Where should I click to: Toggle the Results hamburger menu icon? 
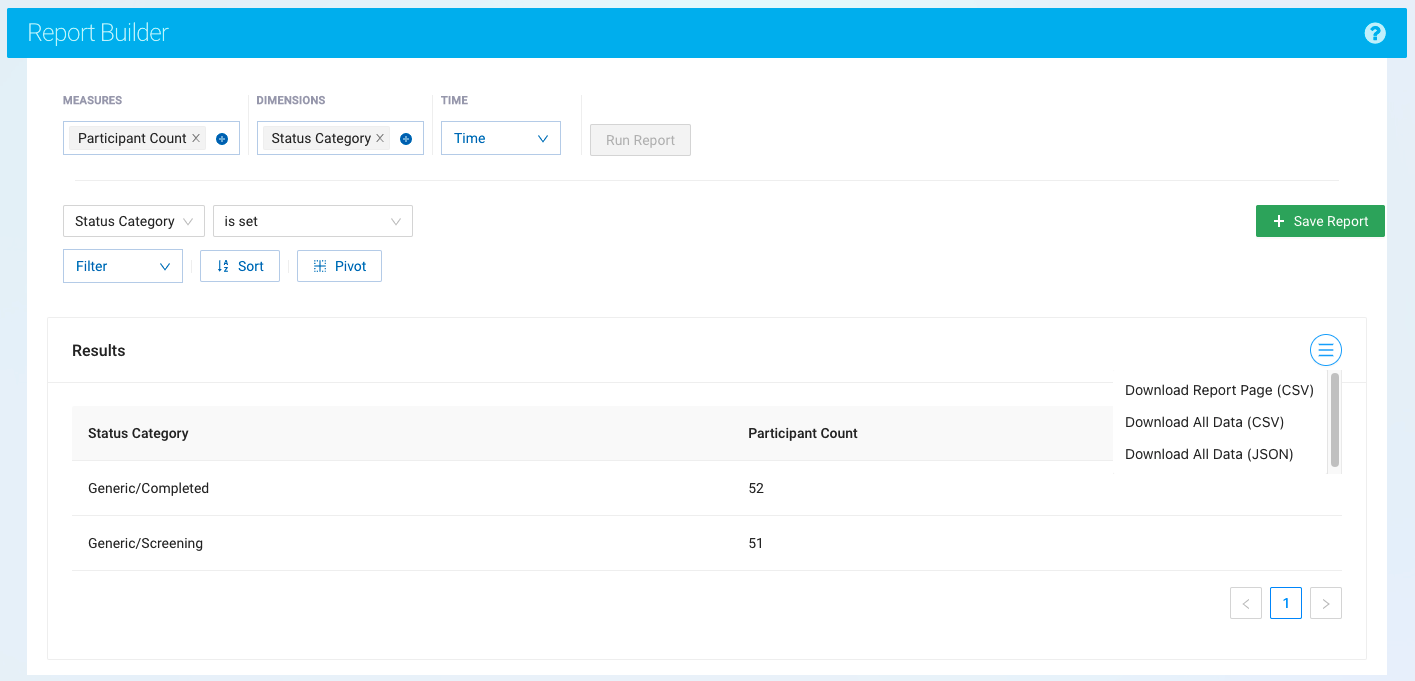point(1325,350)
